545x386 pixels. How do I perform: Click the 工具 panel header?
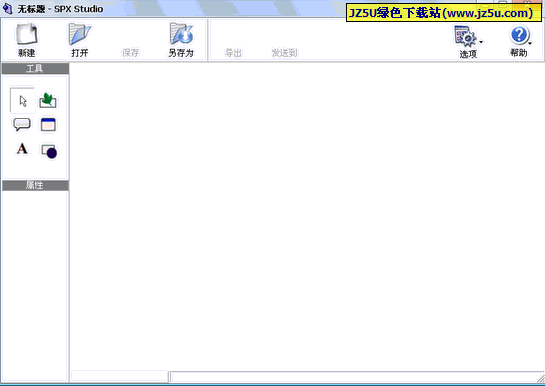35,68
